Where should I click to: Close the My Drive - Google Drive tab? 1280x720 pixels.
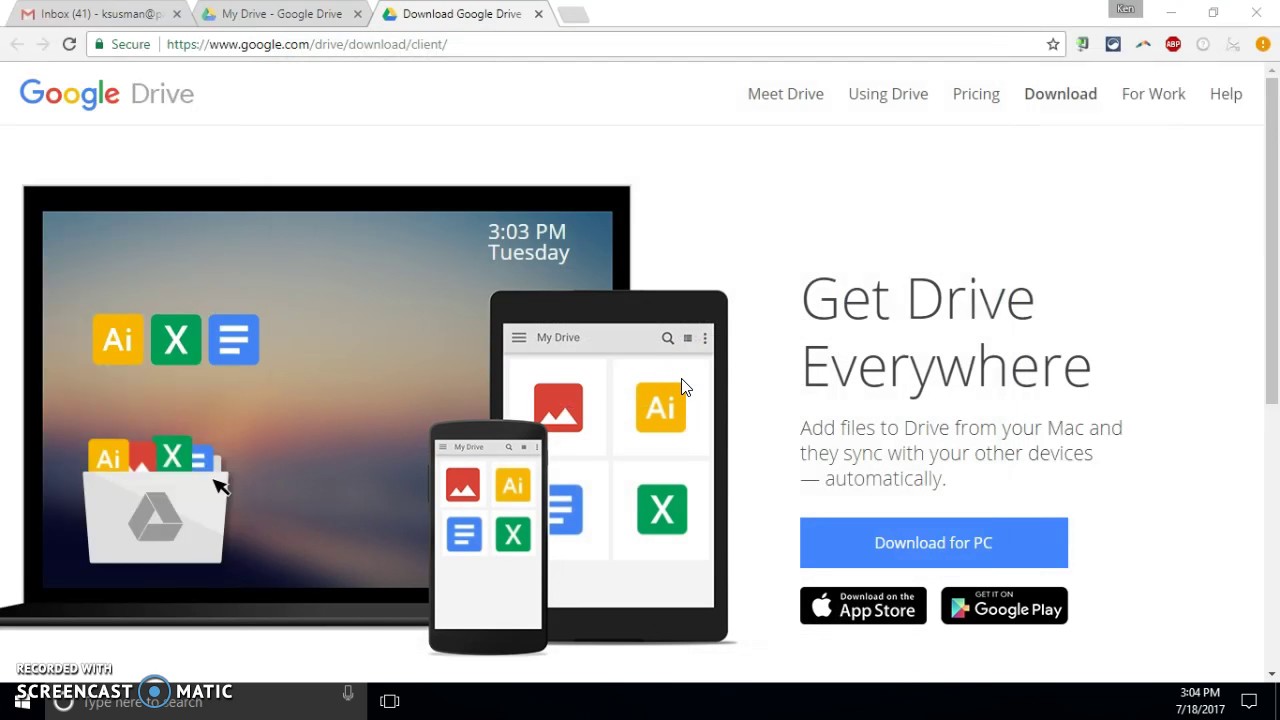pos(357,14)
